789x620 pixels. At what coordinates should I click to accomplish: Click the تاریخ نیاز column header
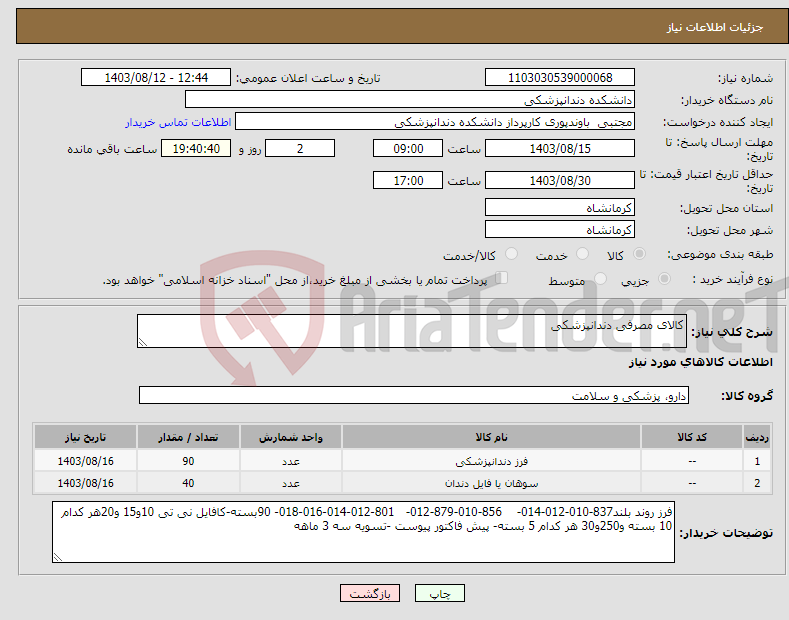pyautogui.click(x=86, y=437)
